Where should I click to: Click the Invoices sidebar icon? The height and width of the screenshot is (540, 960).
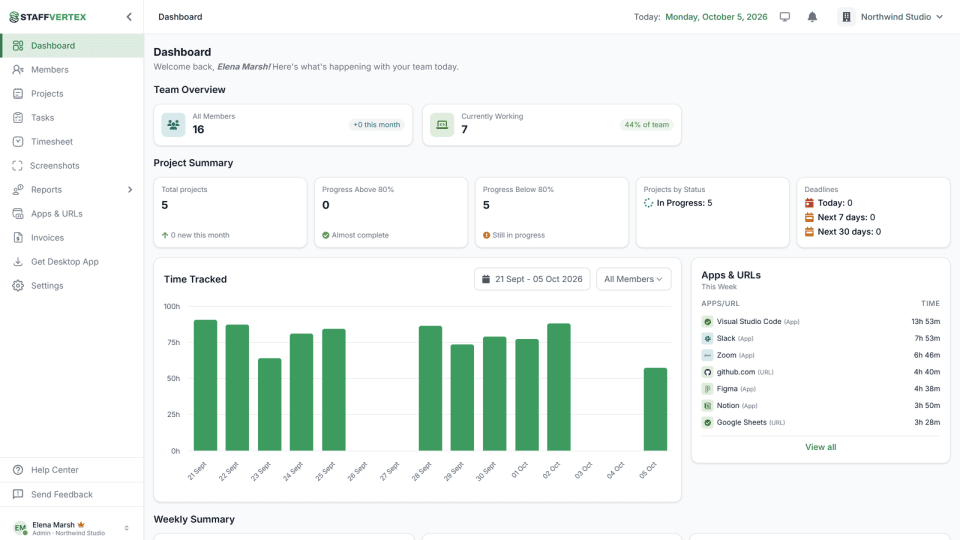click(x=18, y=238)
